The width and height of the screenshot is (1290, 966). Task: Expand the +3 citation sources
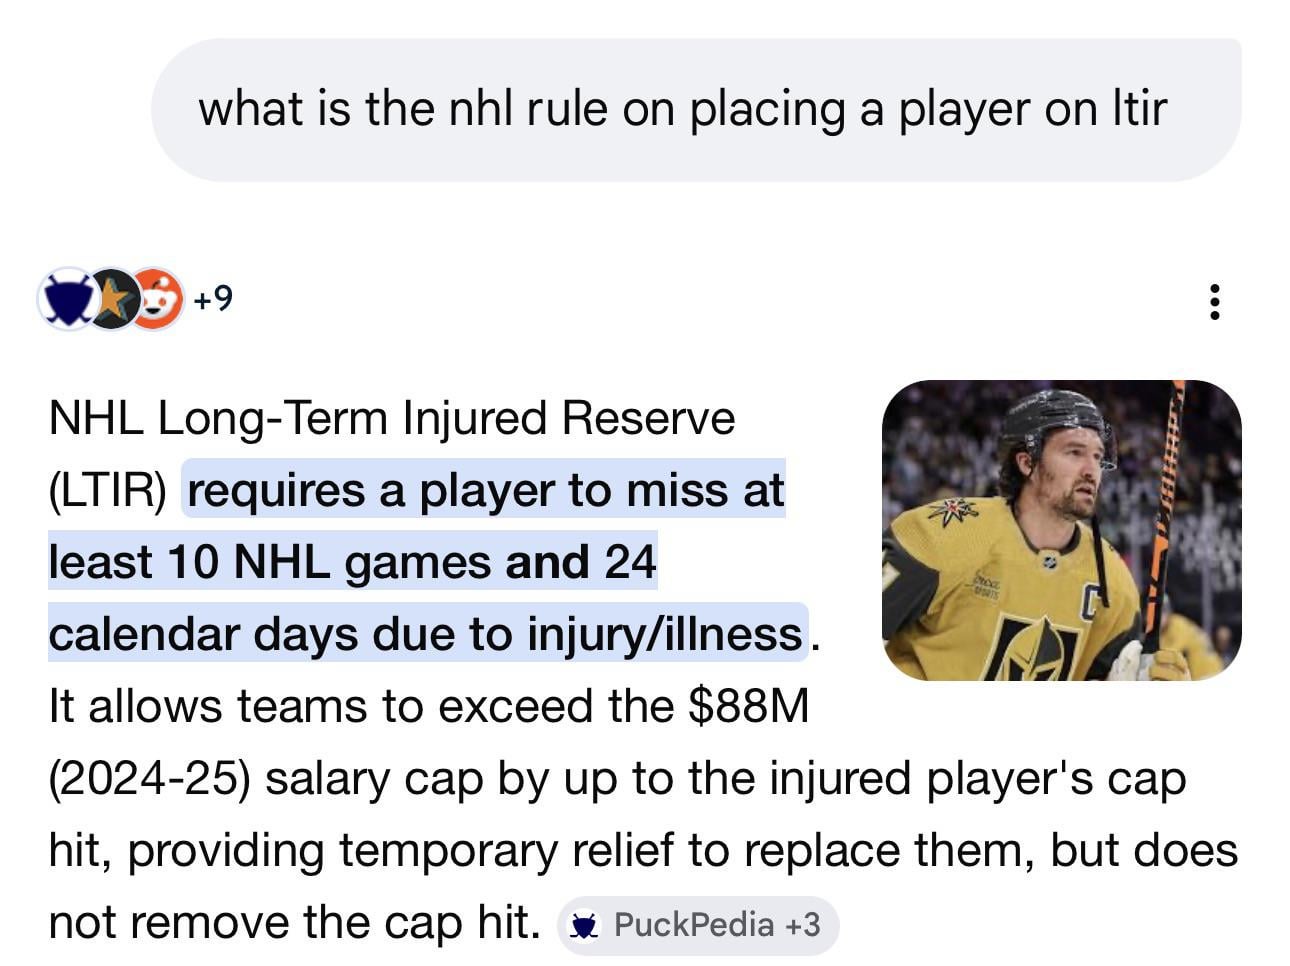[x=803, y=925]
